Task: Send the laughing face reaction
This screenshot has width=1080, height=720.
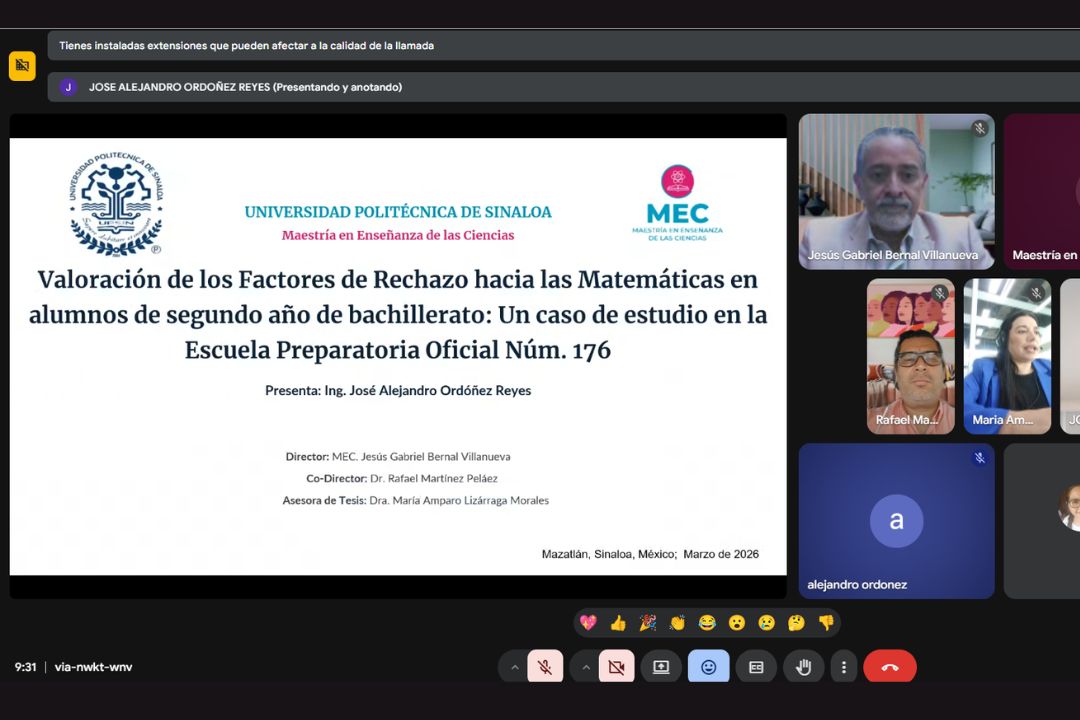Action: pyautogui.click(x=707, y=623)
